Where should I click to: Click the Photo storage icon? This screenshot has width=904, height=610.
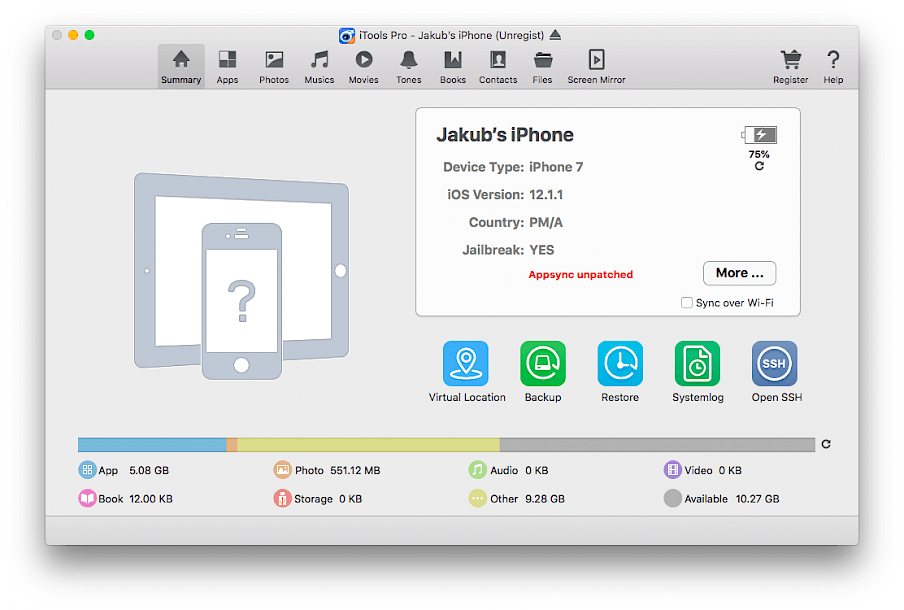[282, 470]
